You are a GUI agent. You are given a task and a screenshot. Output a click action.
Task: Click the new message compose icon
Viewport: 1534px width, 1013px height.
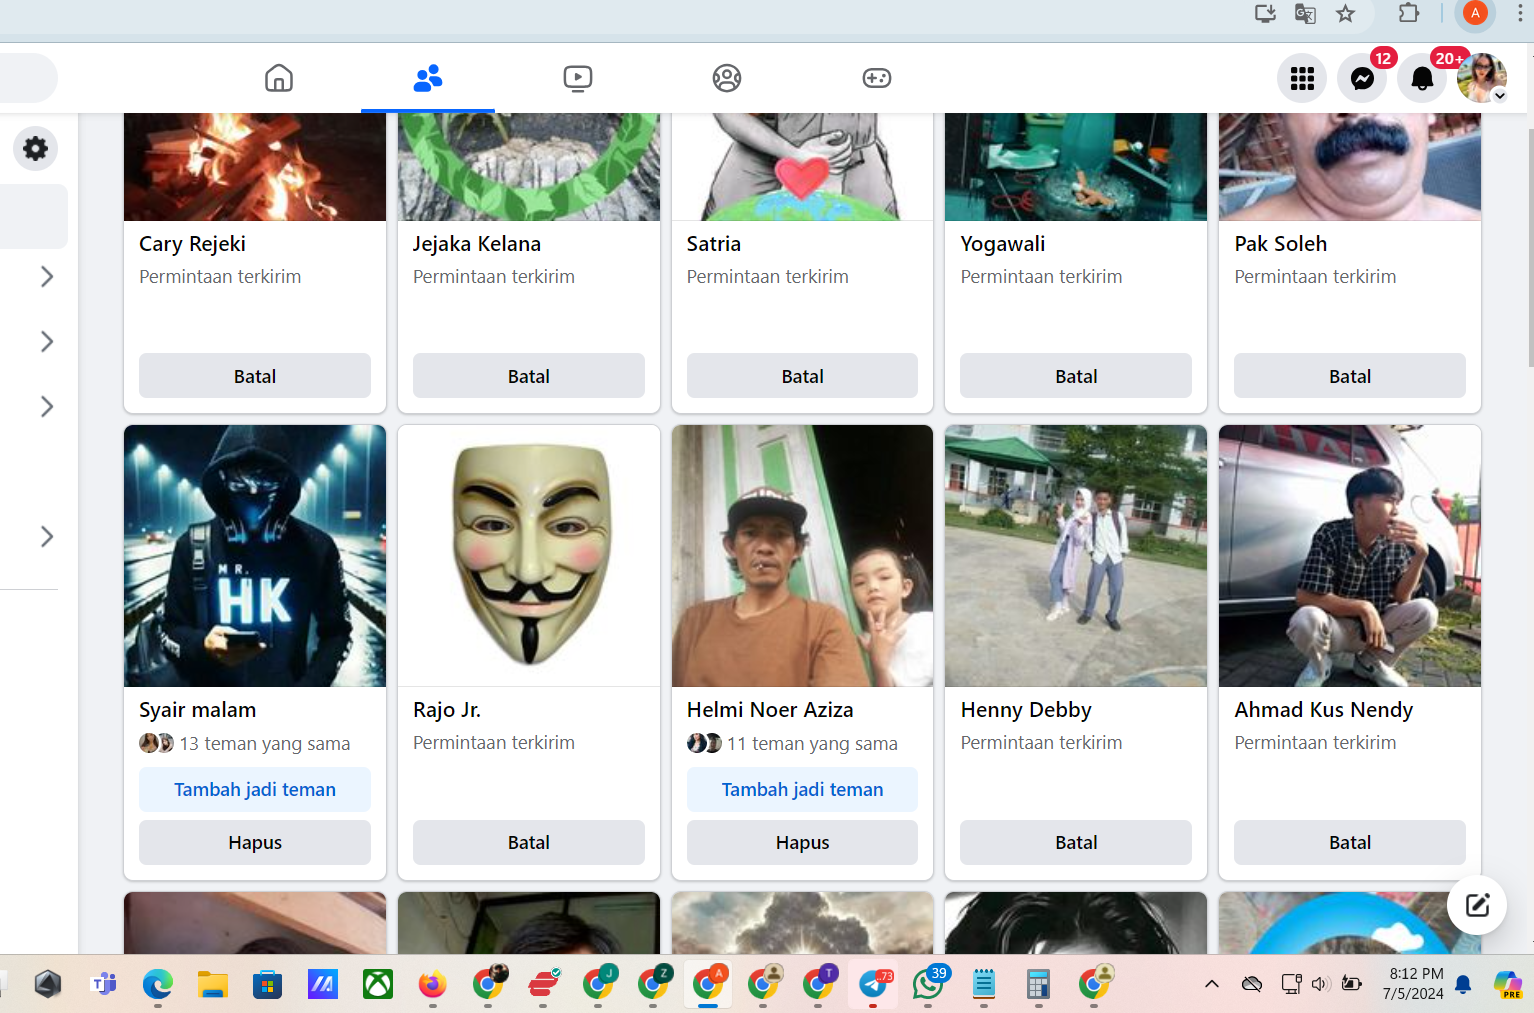[1477, 905]
